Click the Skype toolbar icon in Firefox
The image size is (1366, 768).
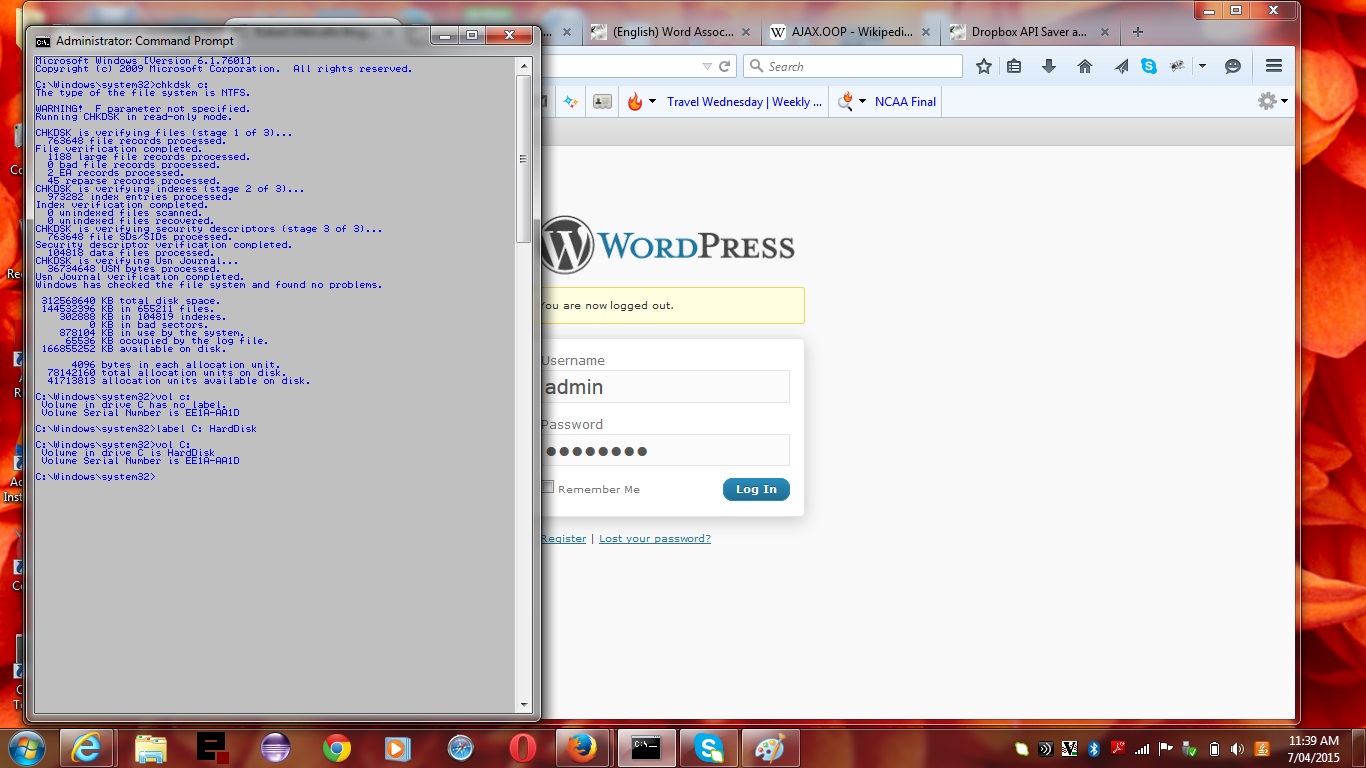click(1149, 66)
